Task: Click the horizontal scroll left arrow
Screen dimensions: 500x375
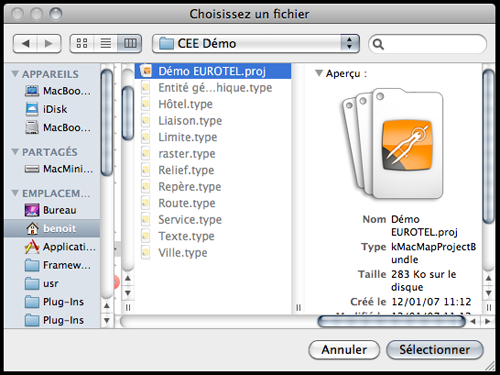Action: [473, 321]
